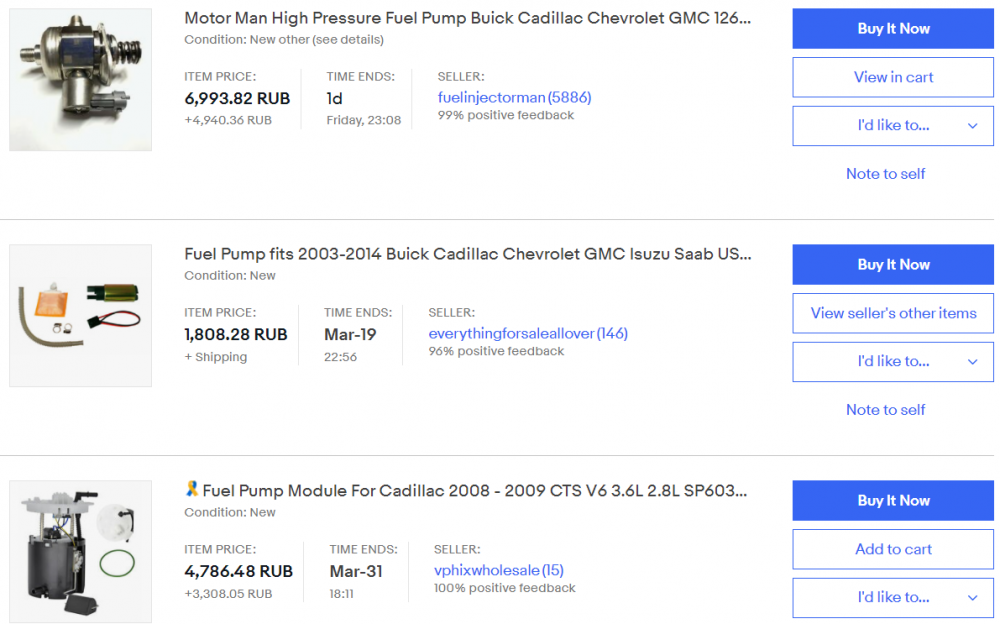This screenshot has height=624, width=1000.
Task: Expand third item's "I'd like to..." dropdown
Action: (x=893, y=598)
